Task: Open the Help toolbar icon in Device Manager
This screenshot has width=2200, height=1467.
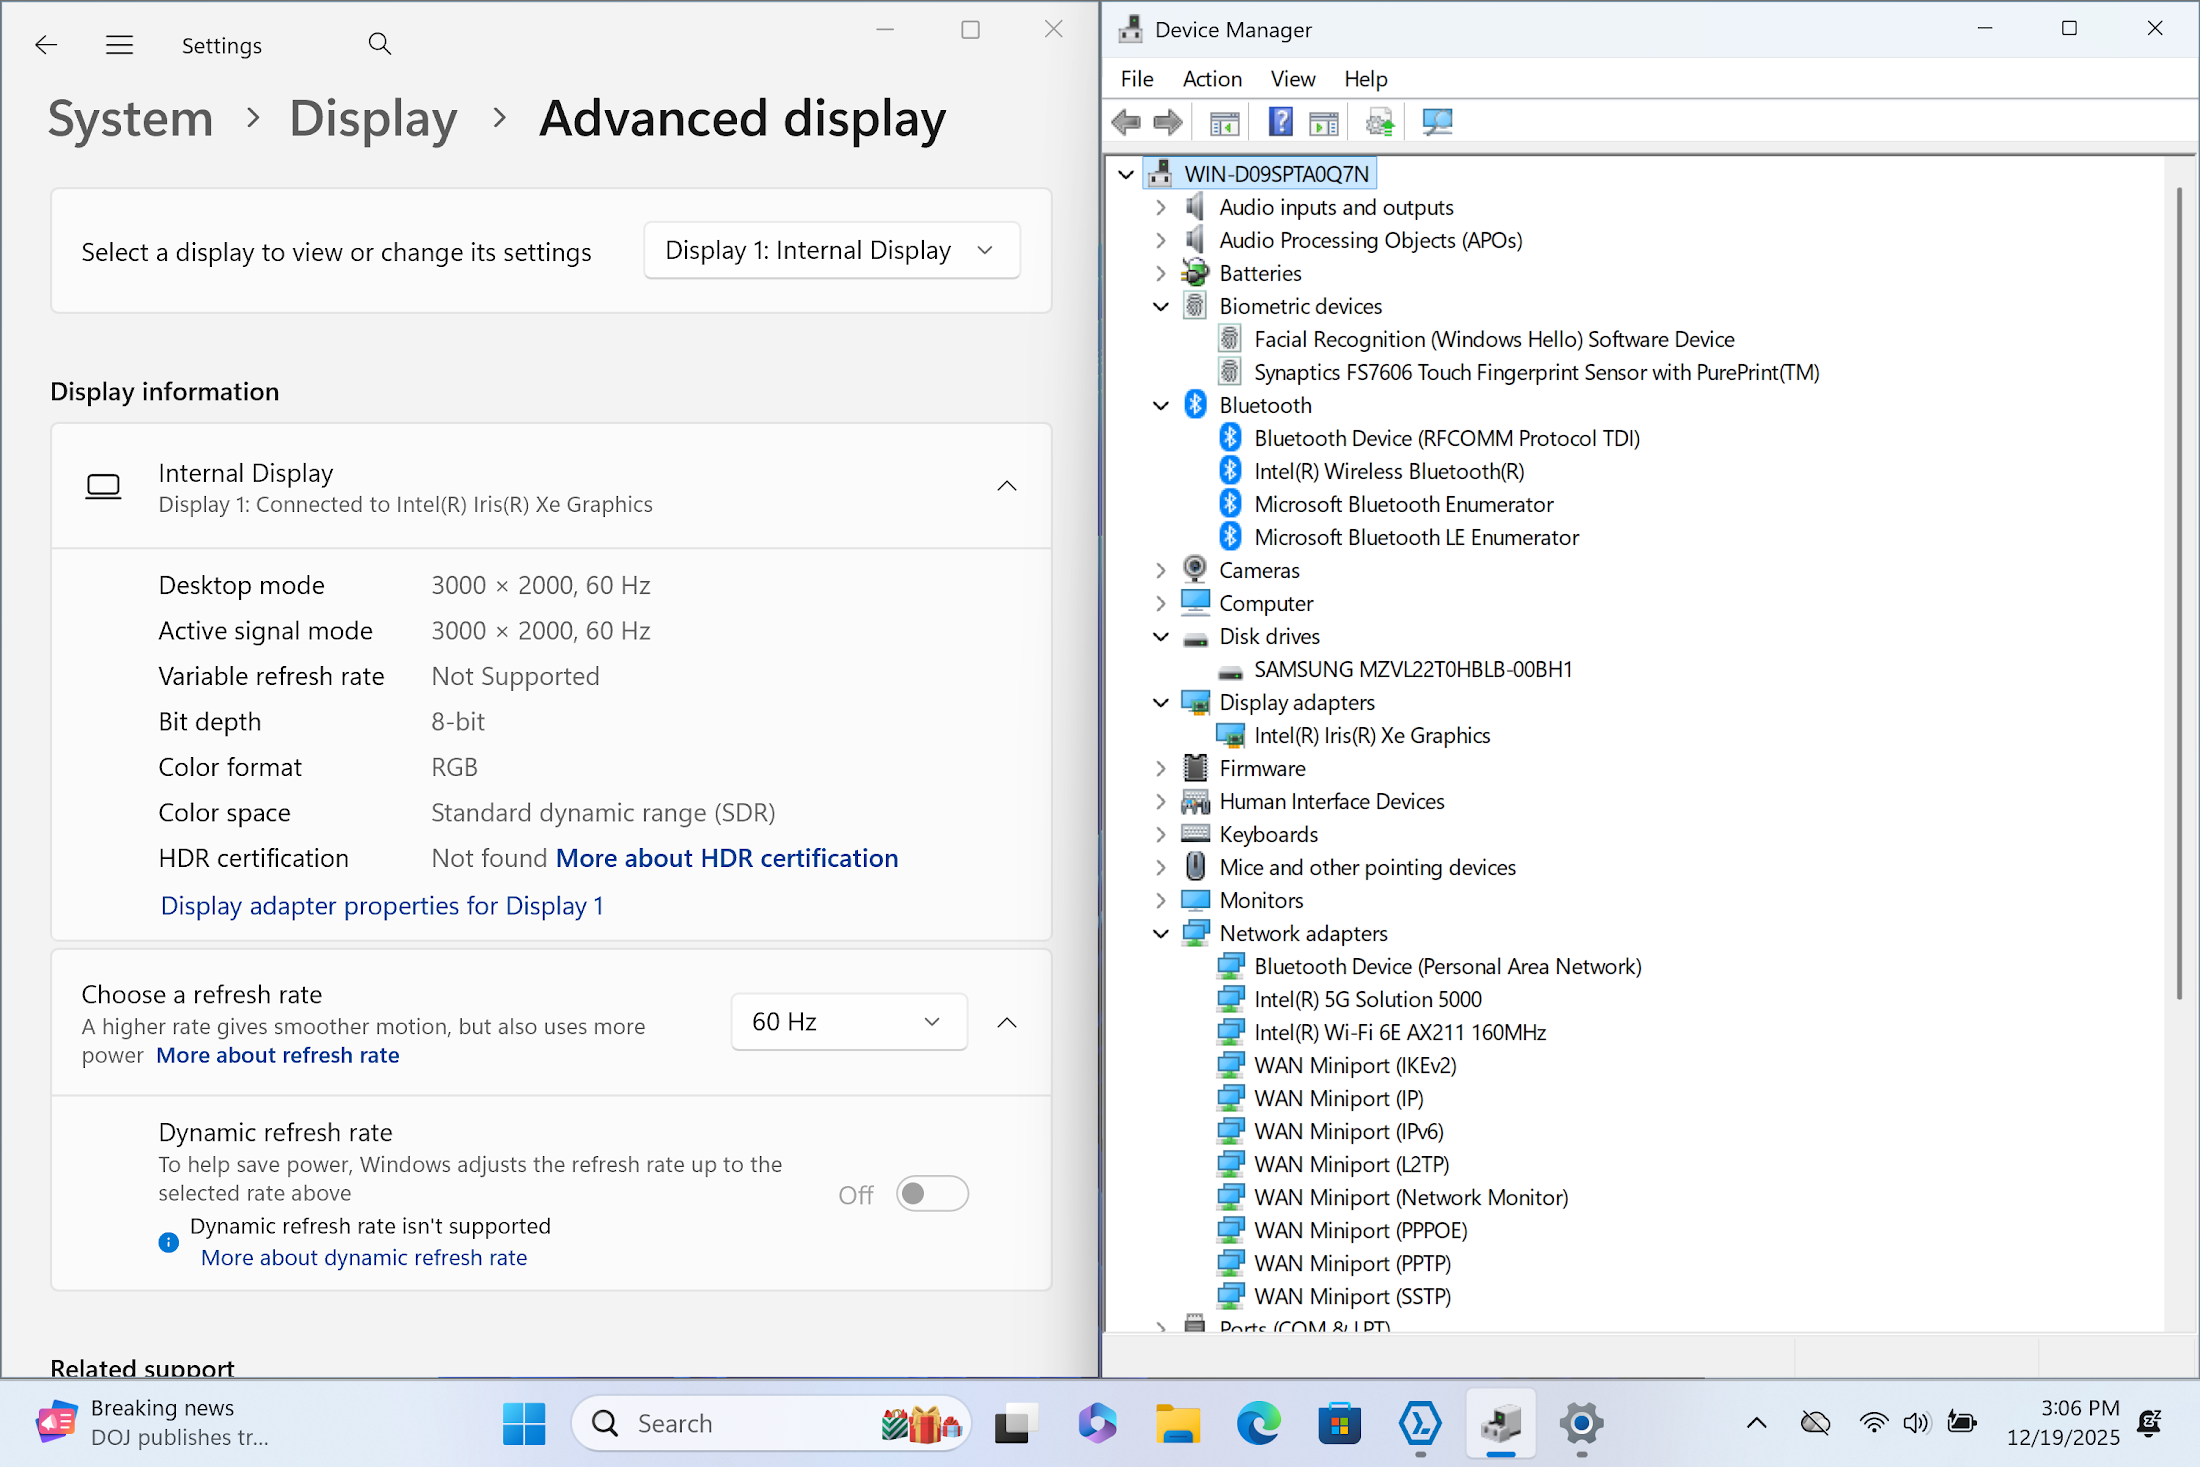Action: tap(1280, 122)
